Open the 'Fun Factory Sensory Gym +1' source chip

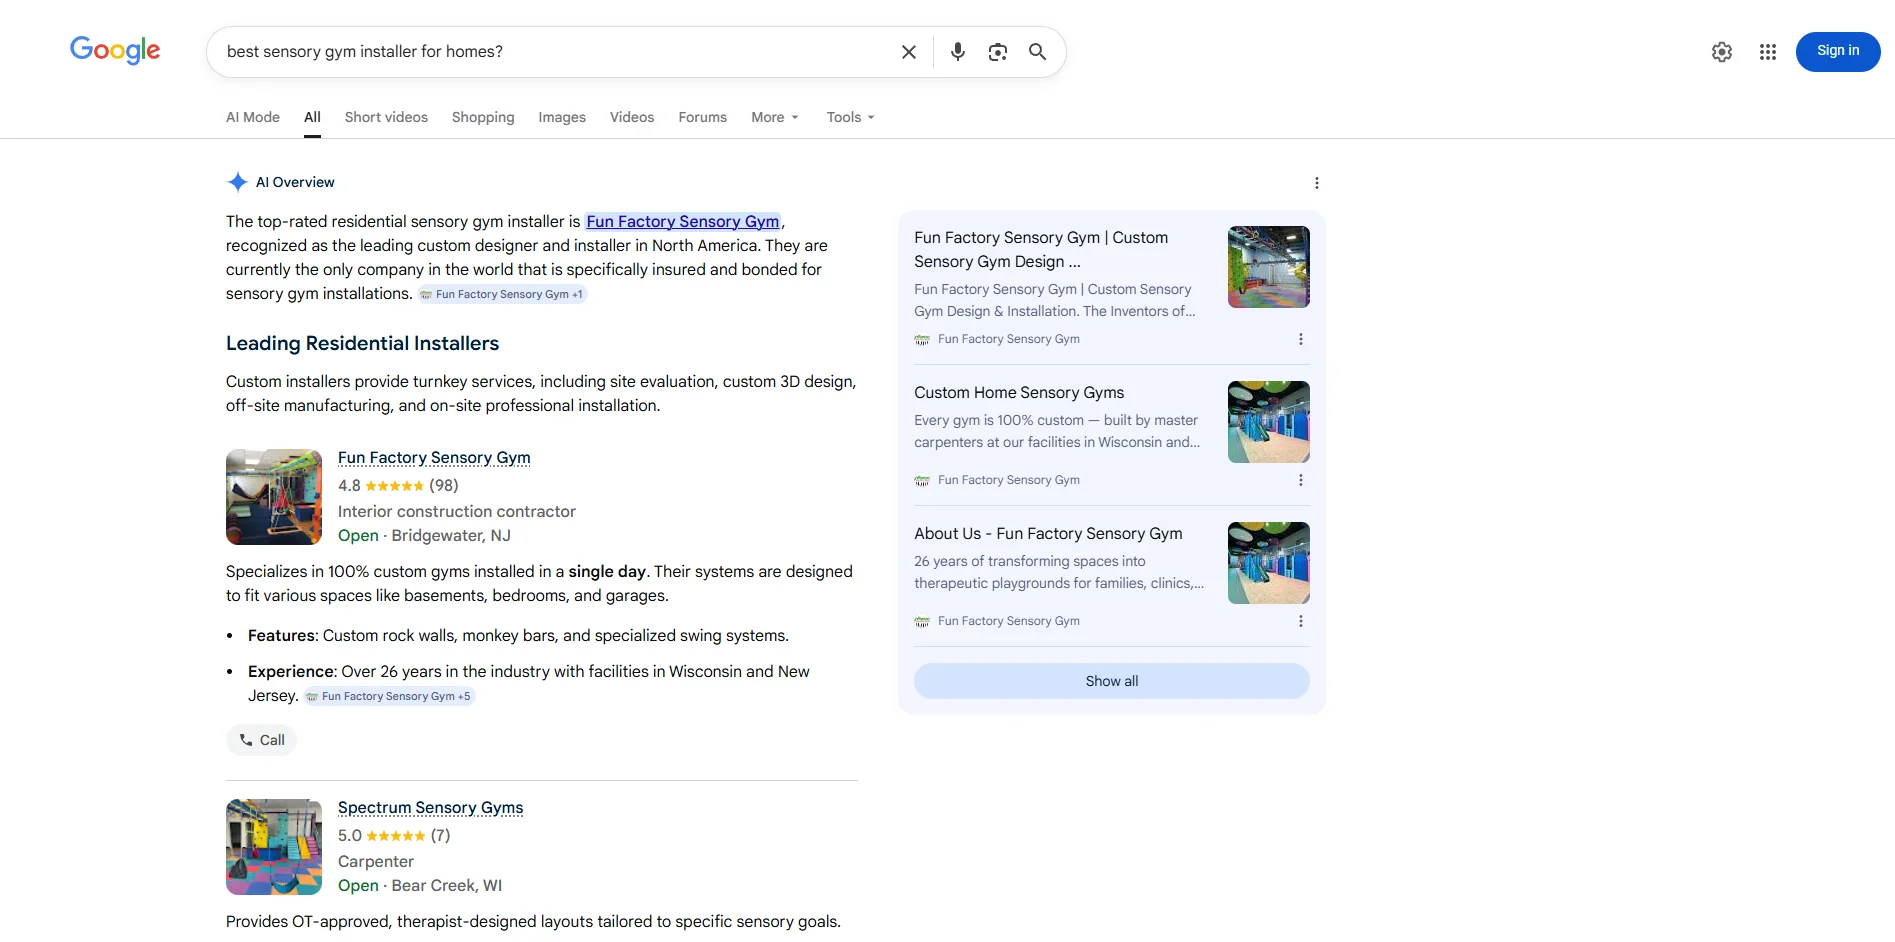click(x=502, y=294)
